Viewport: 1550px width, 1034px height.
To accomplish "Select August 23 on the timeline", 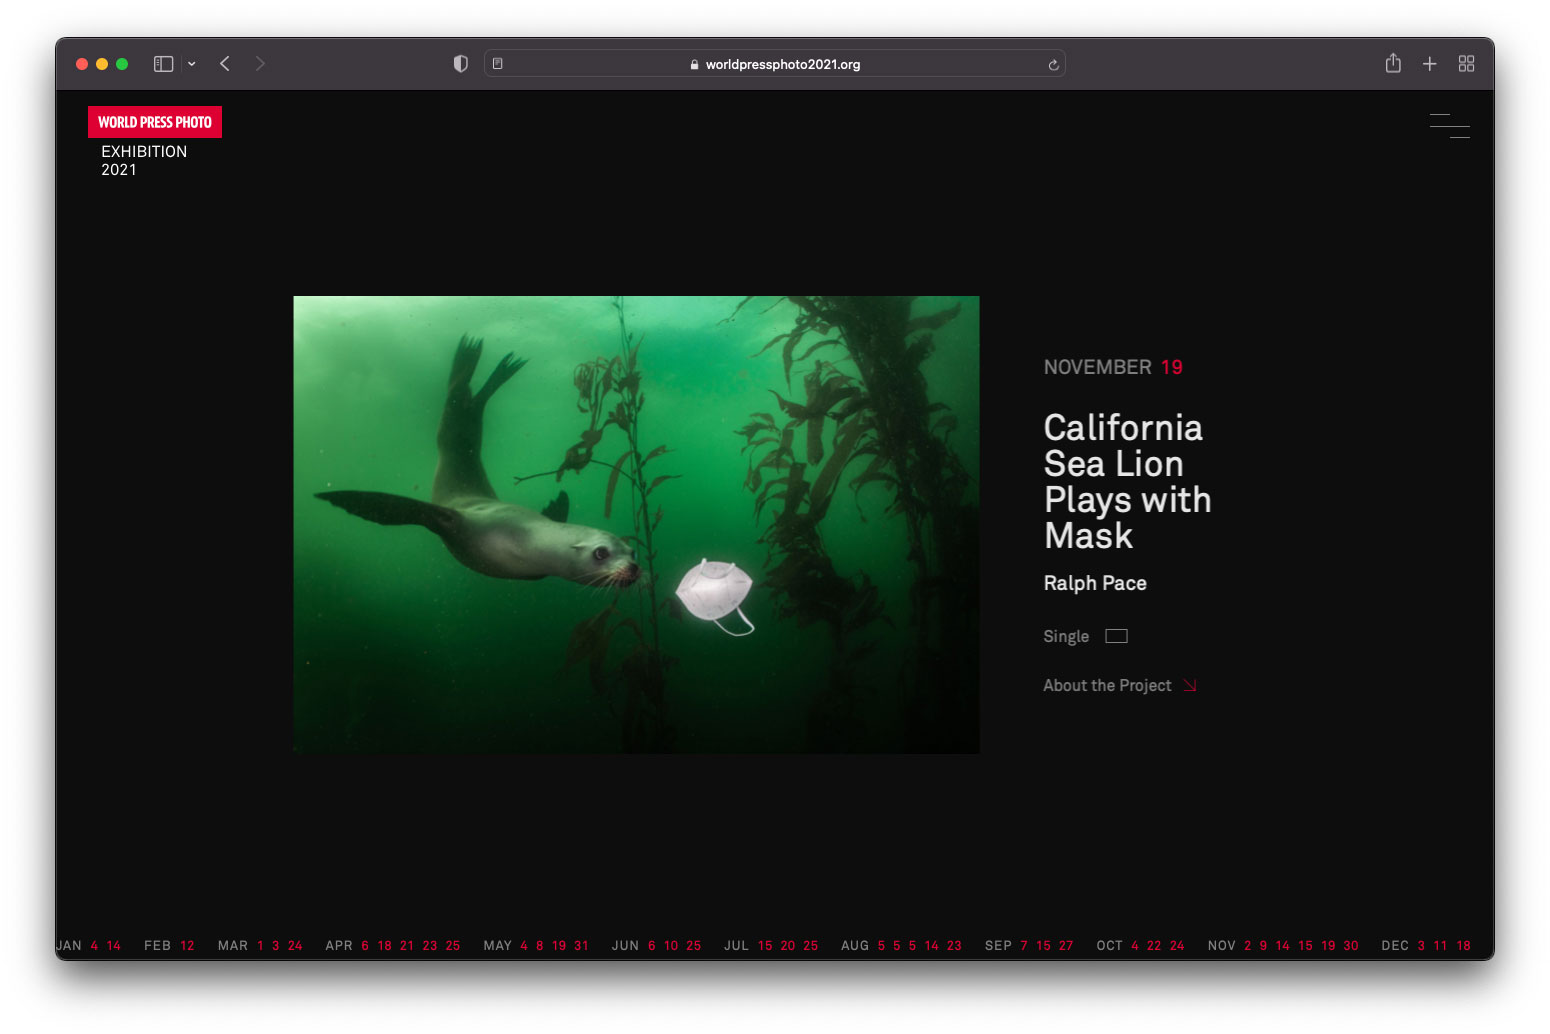I will (955, 945).
